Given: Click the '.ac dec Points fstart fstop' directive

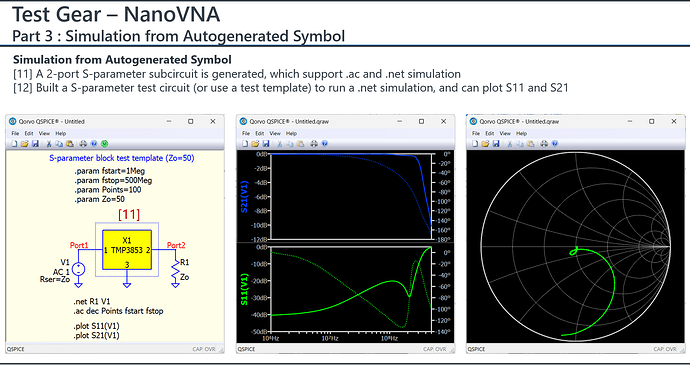Looking at the screenshot, I should click(118, 311).
